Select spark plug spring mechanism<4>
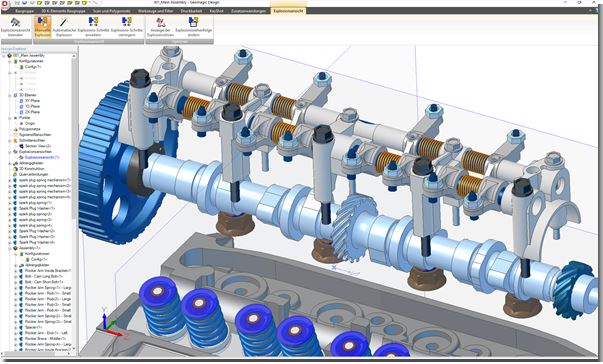 point(45,197)
